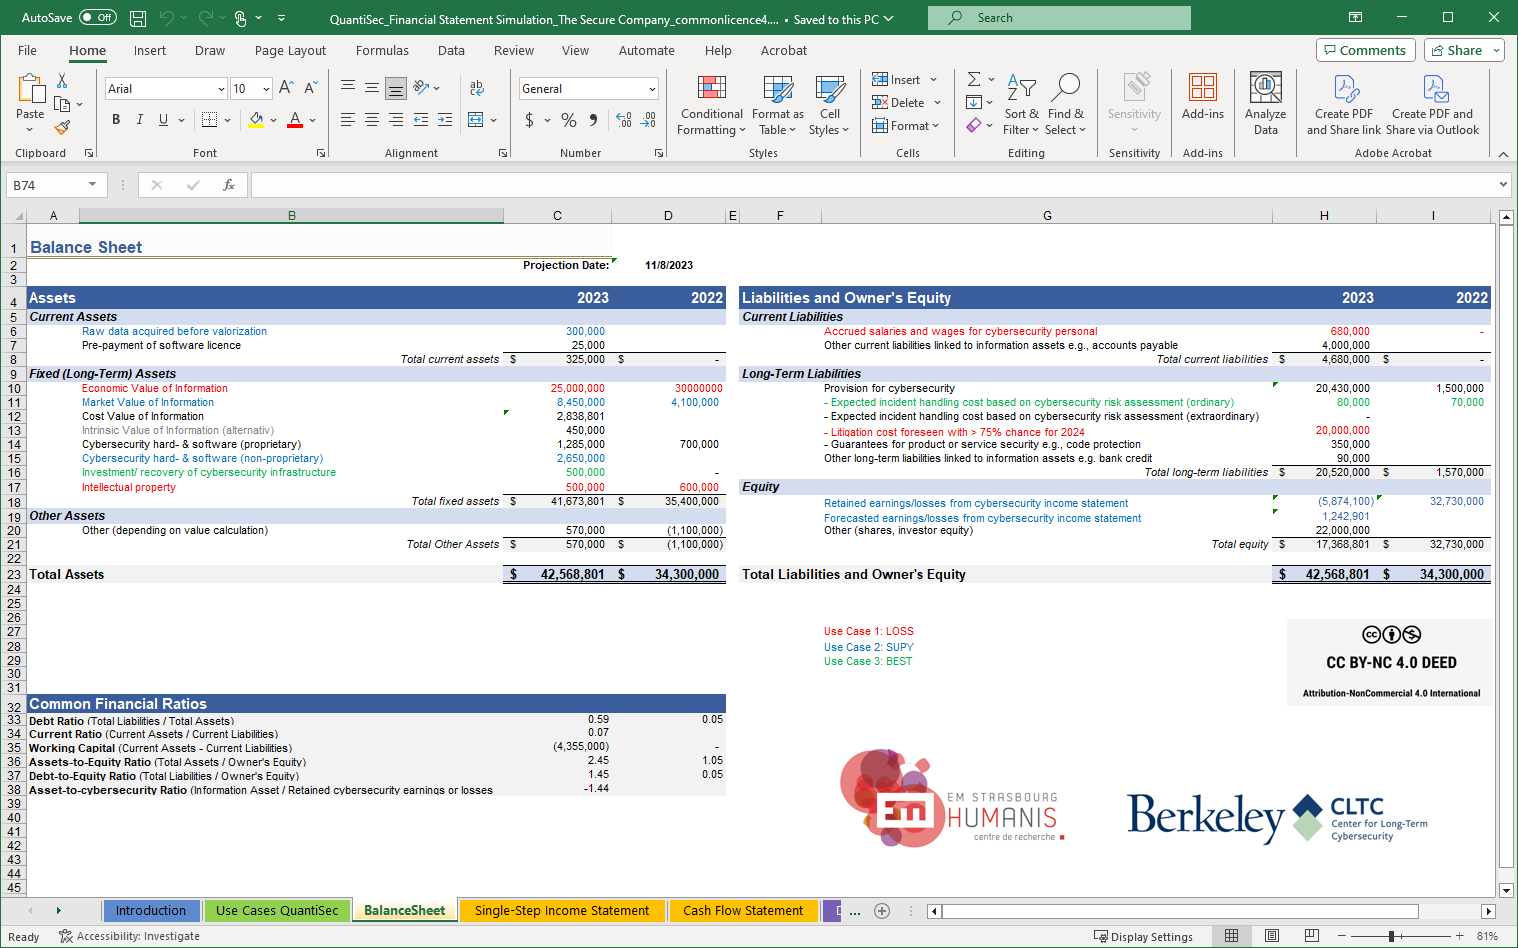Apply the red Font Color swatch
The height and width of the screenshot is (948, 1518).
click(295, 120)
